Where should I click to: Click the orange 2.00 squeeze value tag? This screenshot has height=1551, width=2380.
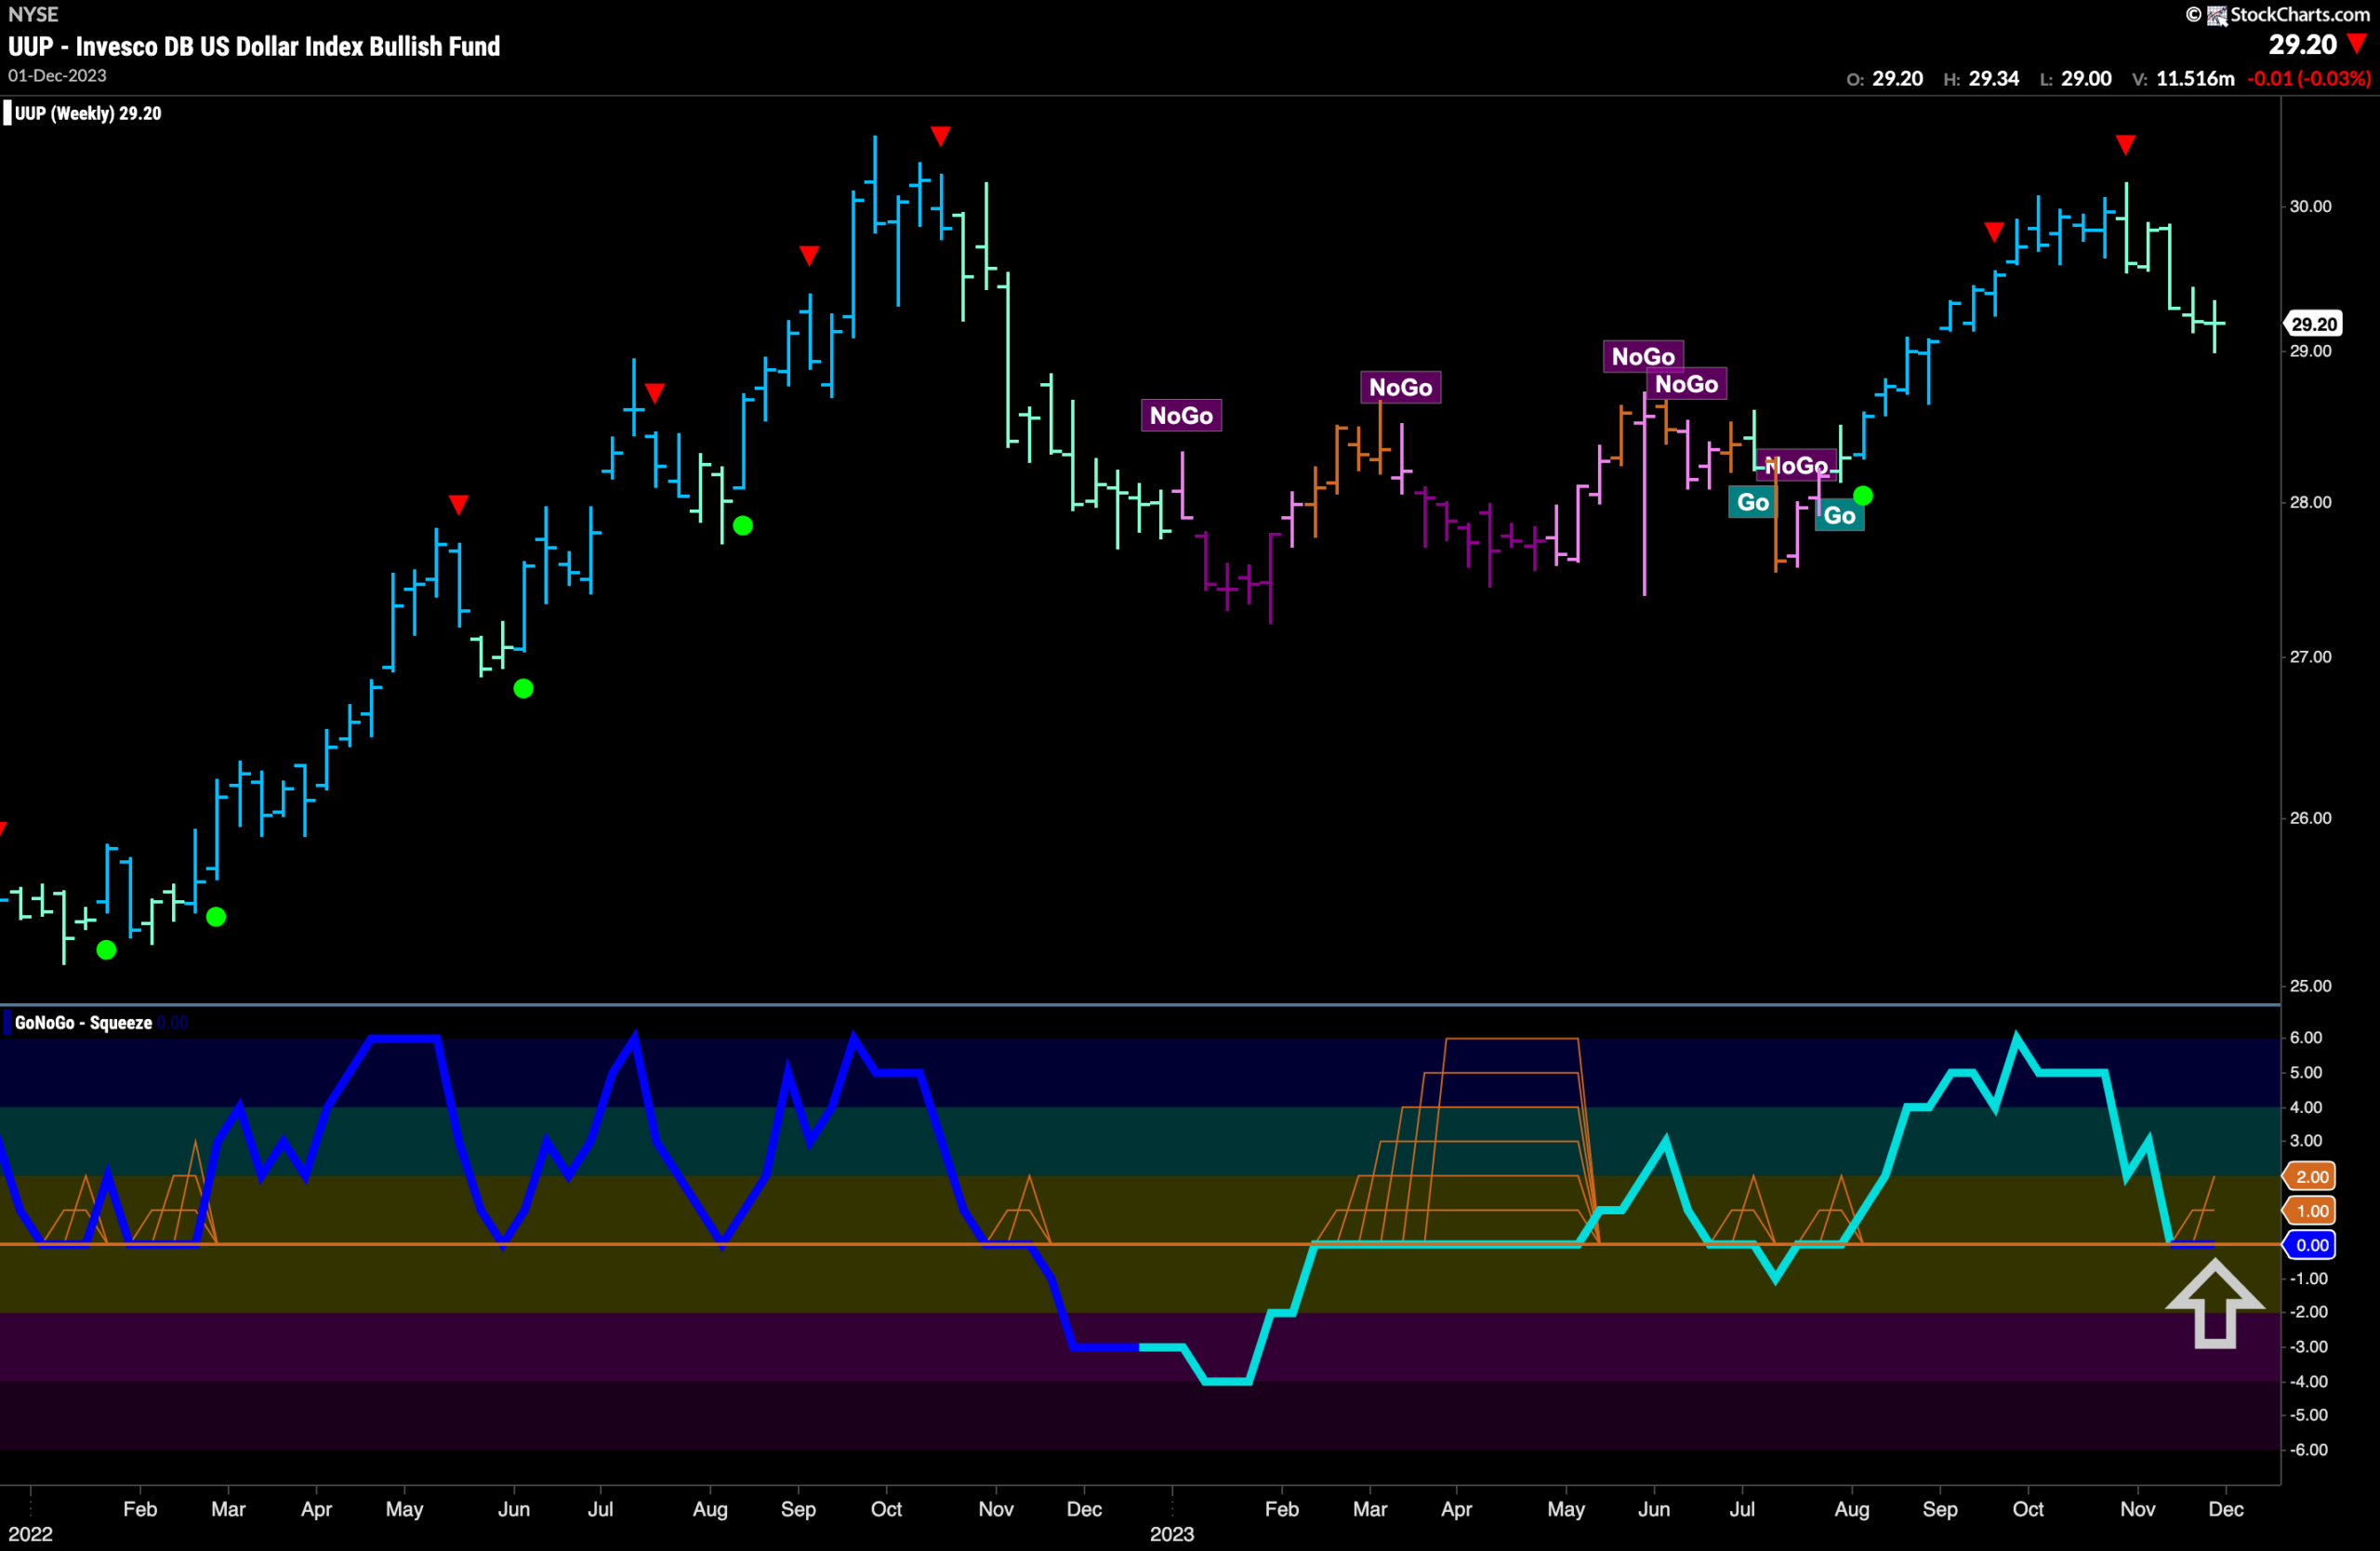point(2311,1176)
